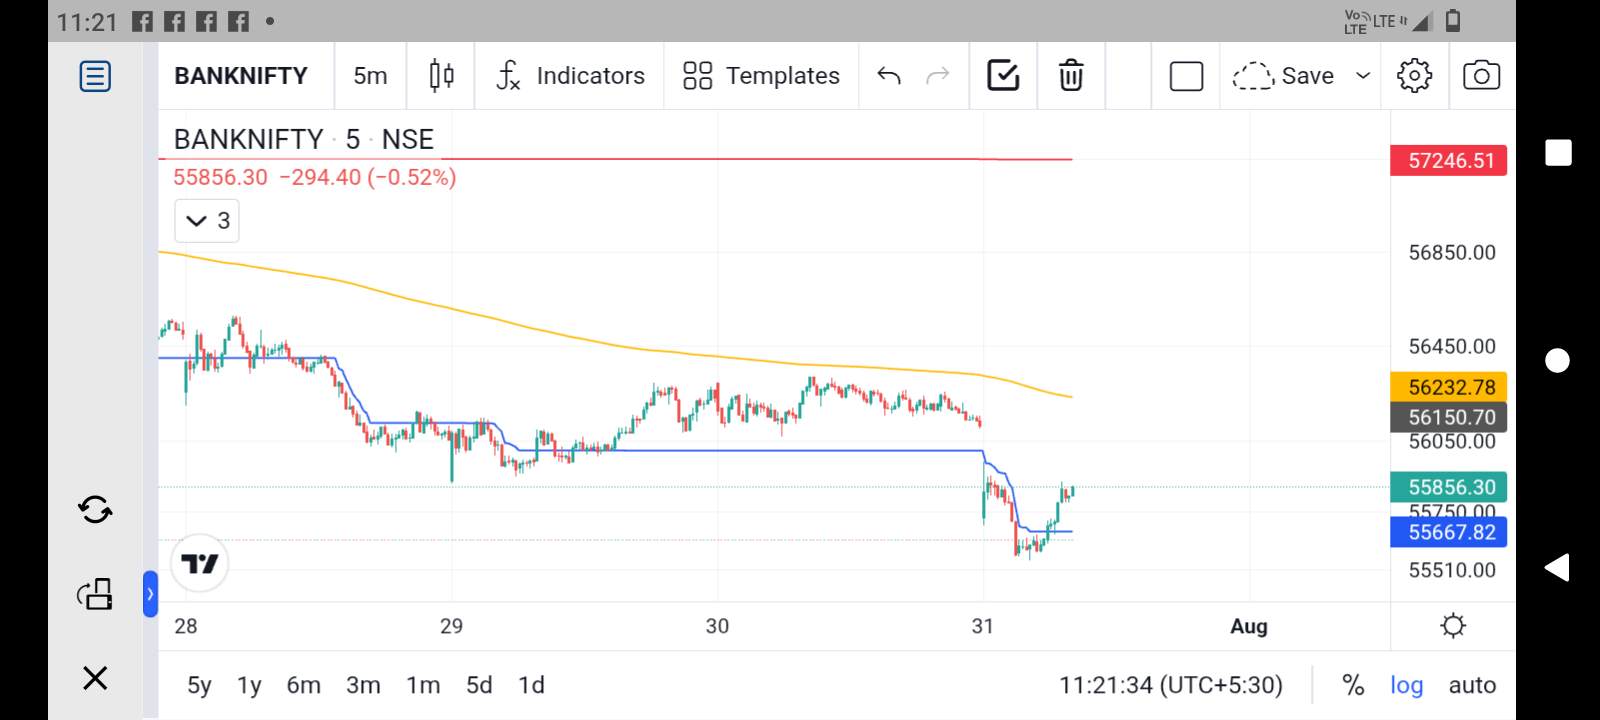Select the 1m date range
Image resolution: width=1600 pixels, height=720 pixels.
[x=423, y=685]
